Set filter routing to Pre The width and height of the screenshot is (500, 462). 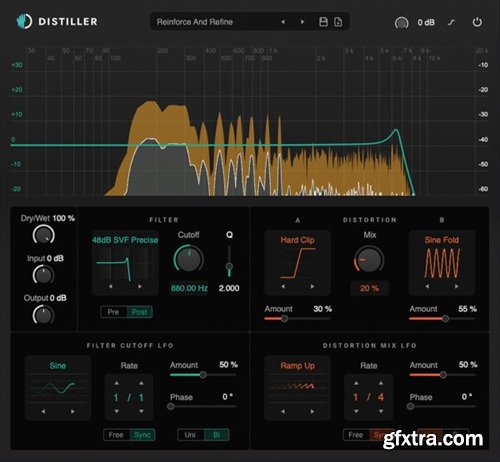[x=113, y=312]
